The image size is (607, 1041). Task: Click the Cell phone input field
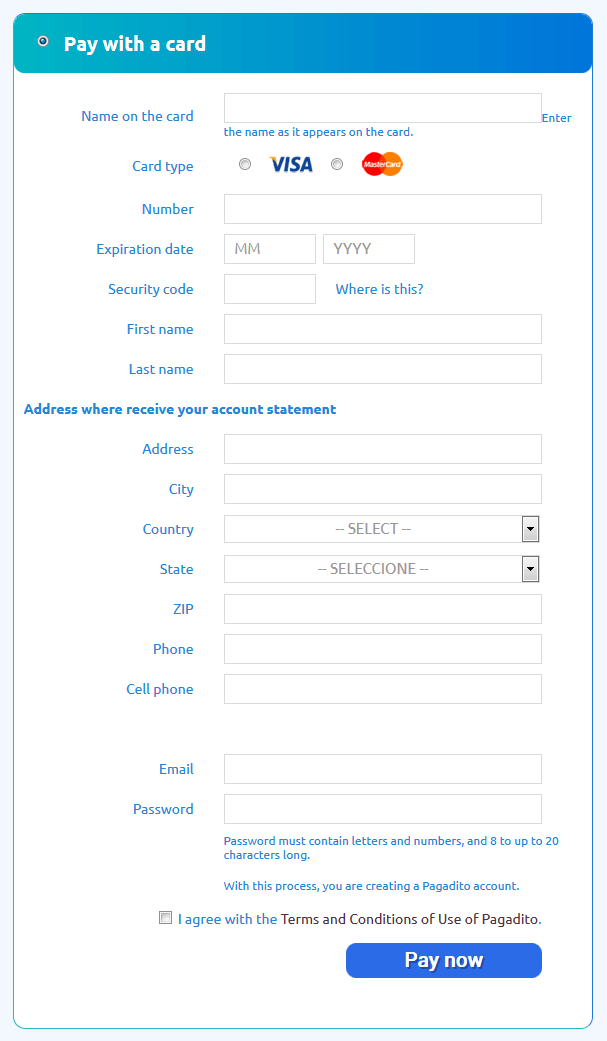pos(382,689)
